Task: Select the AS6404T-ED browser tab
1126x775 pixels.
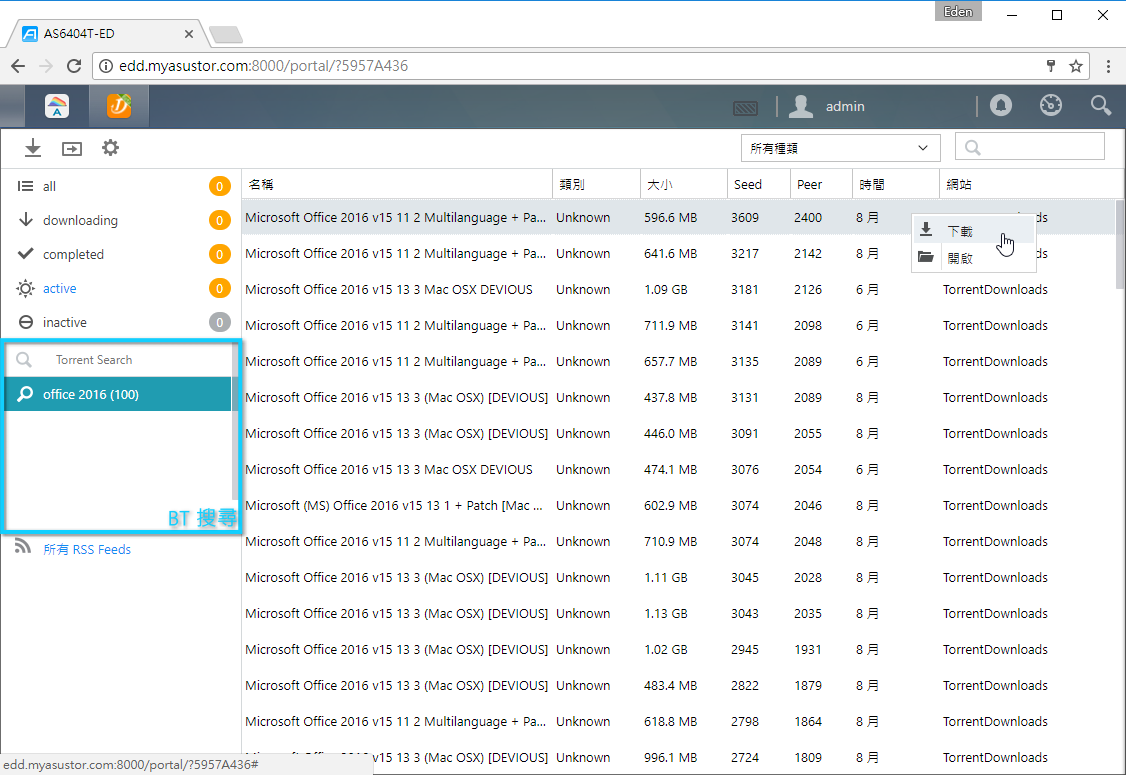Action: [108, 34]
